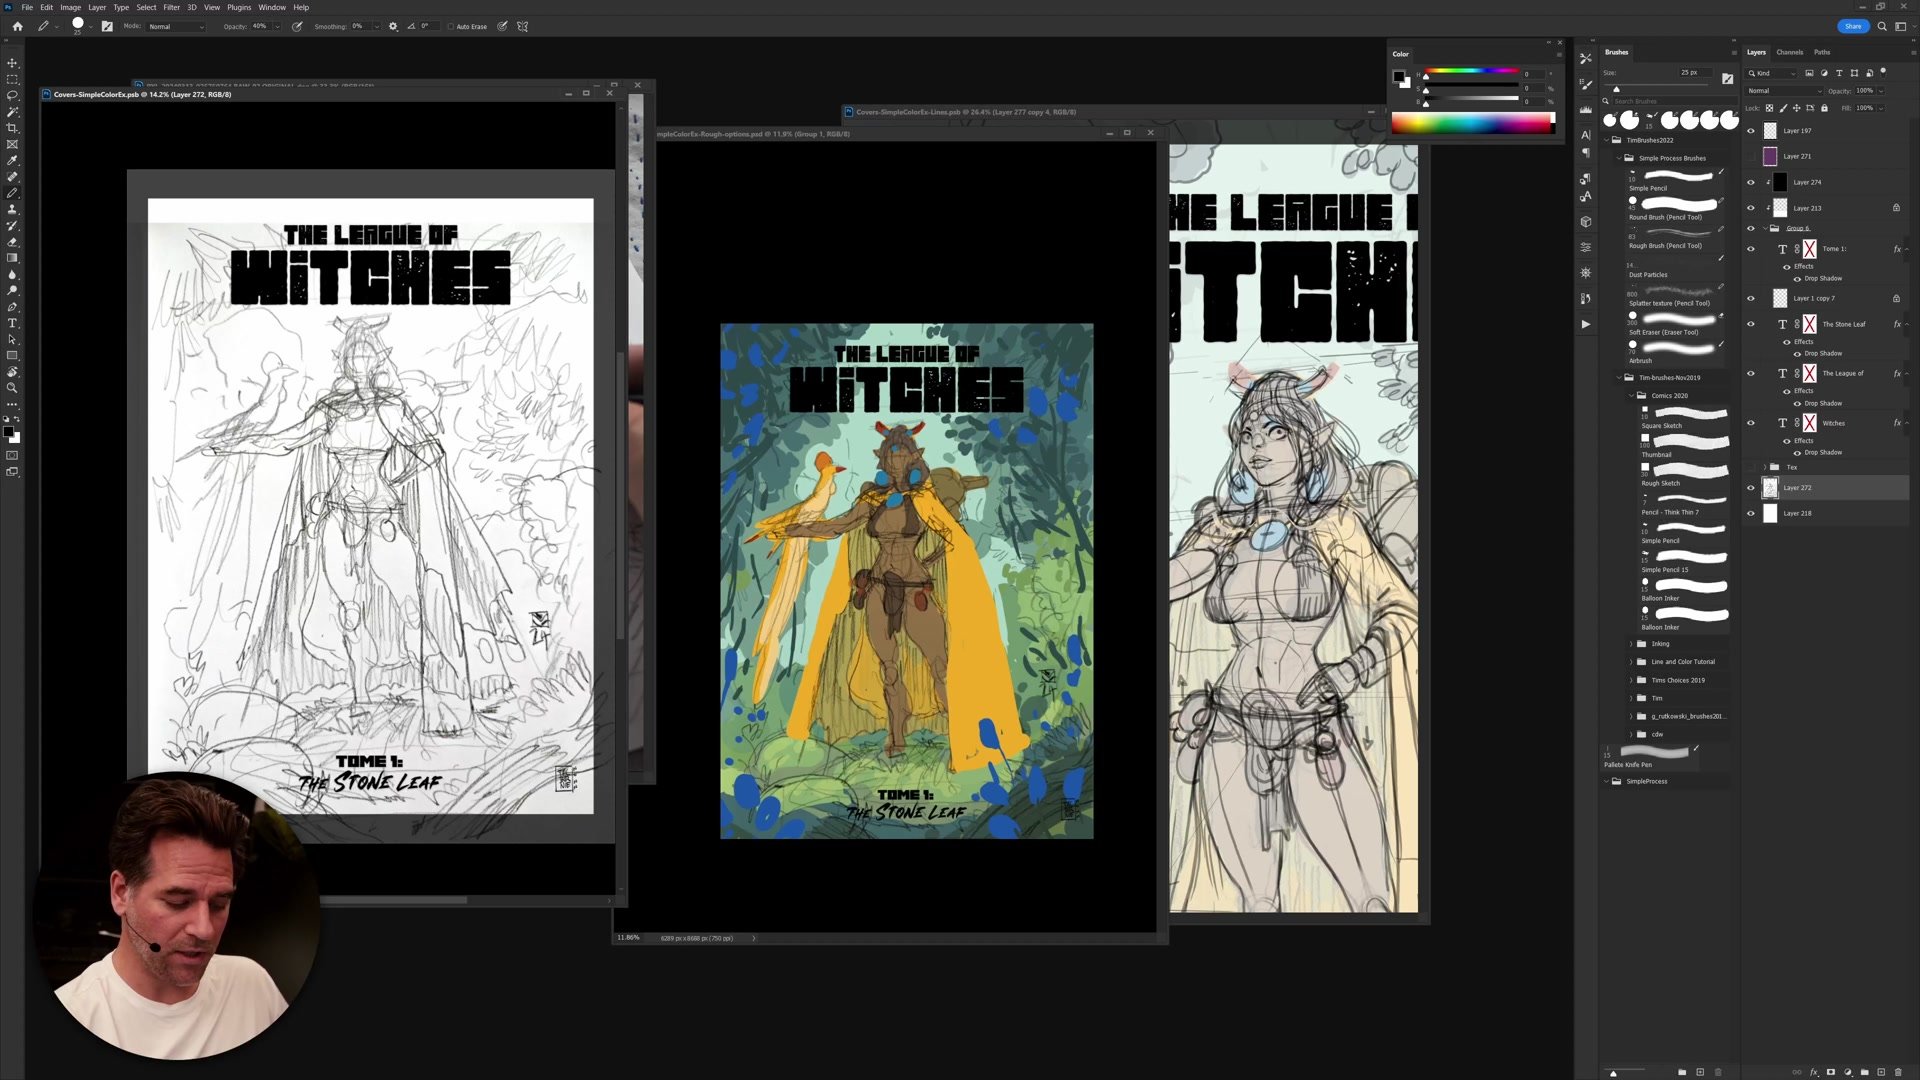This screenshot has height=1080, width=1920.
Task: Select the Crop tool
Action: (x=12, y=128)
